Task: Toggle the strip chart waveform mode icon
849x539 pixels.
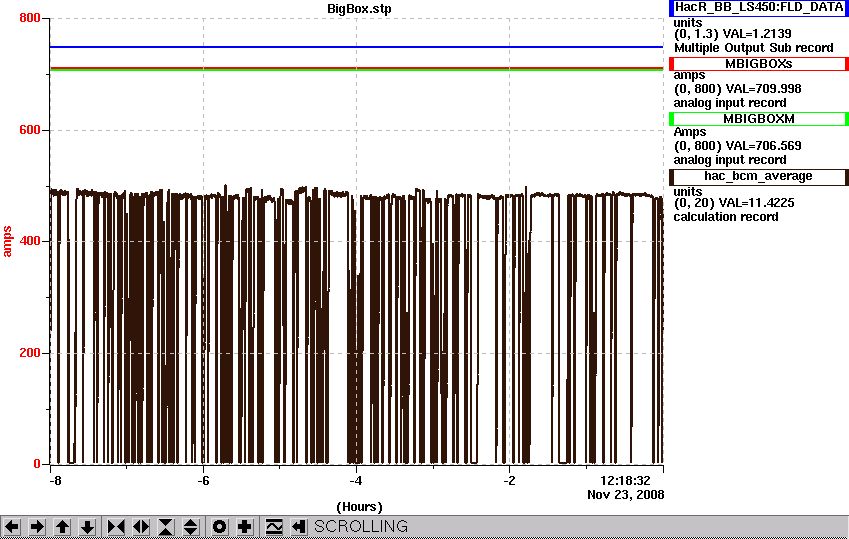Action: pyautogui.click(x=273, y=527)
